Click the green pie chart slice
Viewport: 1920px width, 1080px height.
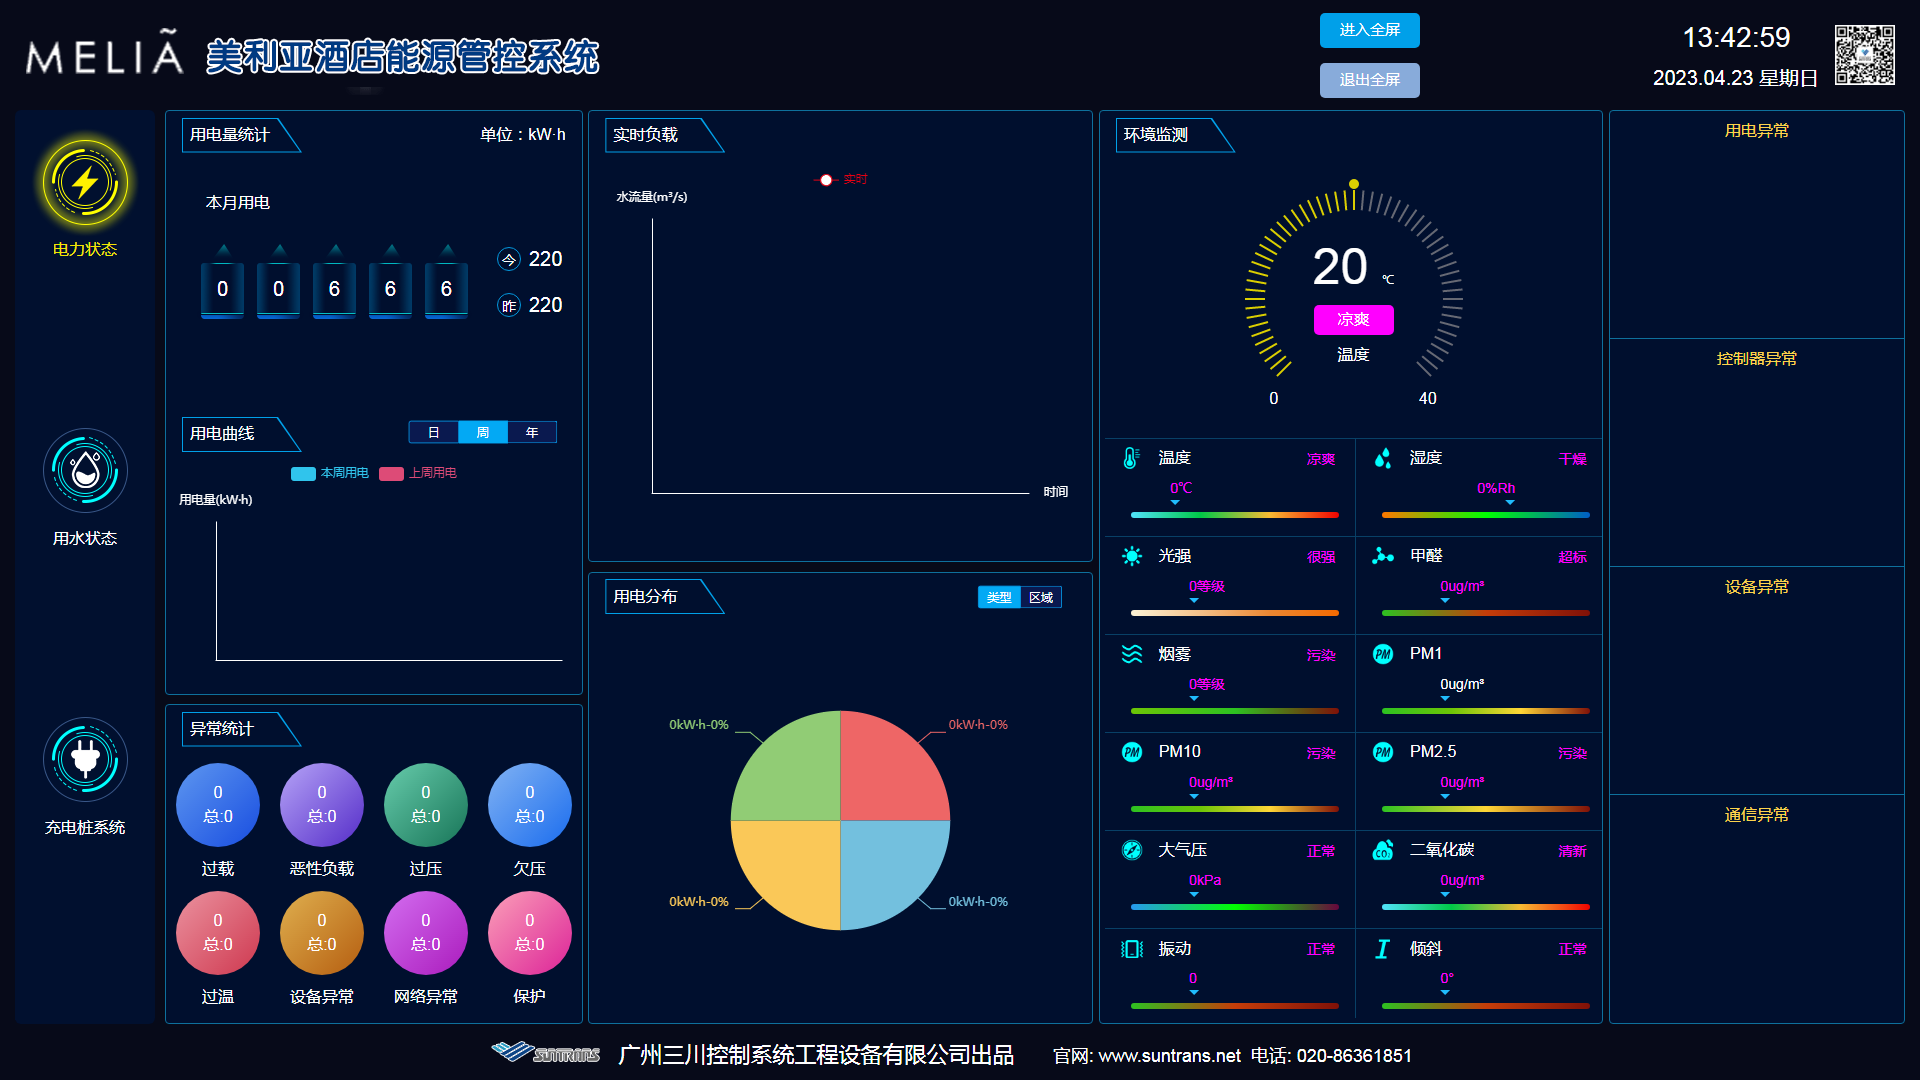795,775
